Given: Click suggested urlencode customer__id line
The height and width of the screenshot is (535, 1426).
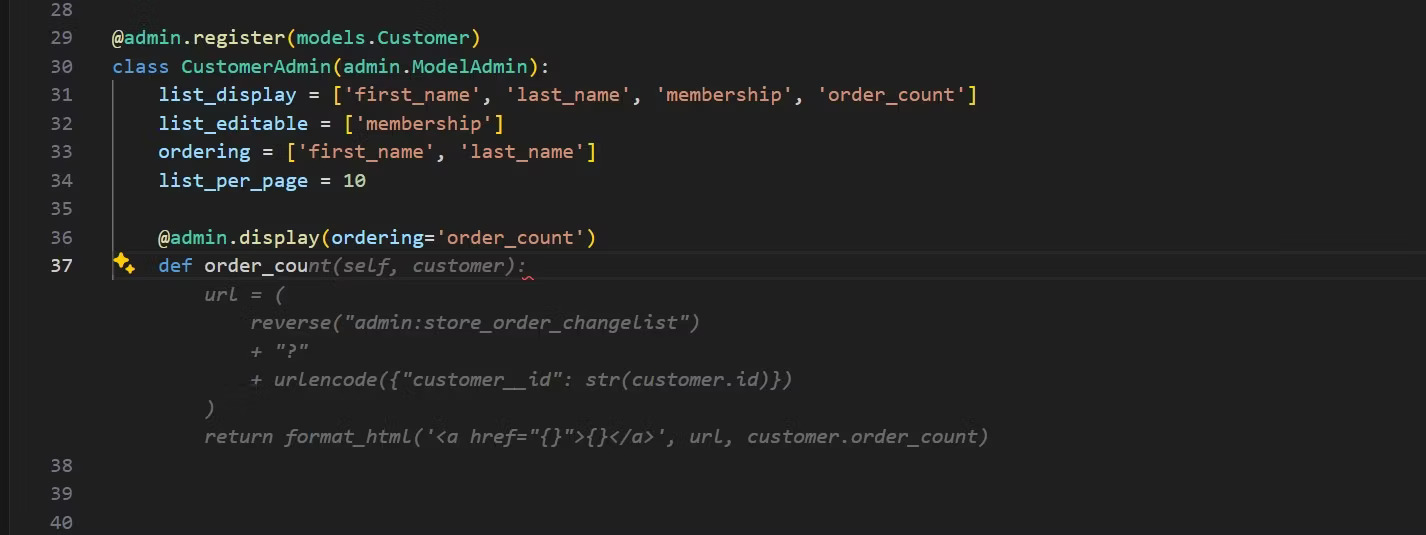Looking at the screenshot, I should 521,380.
